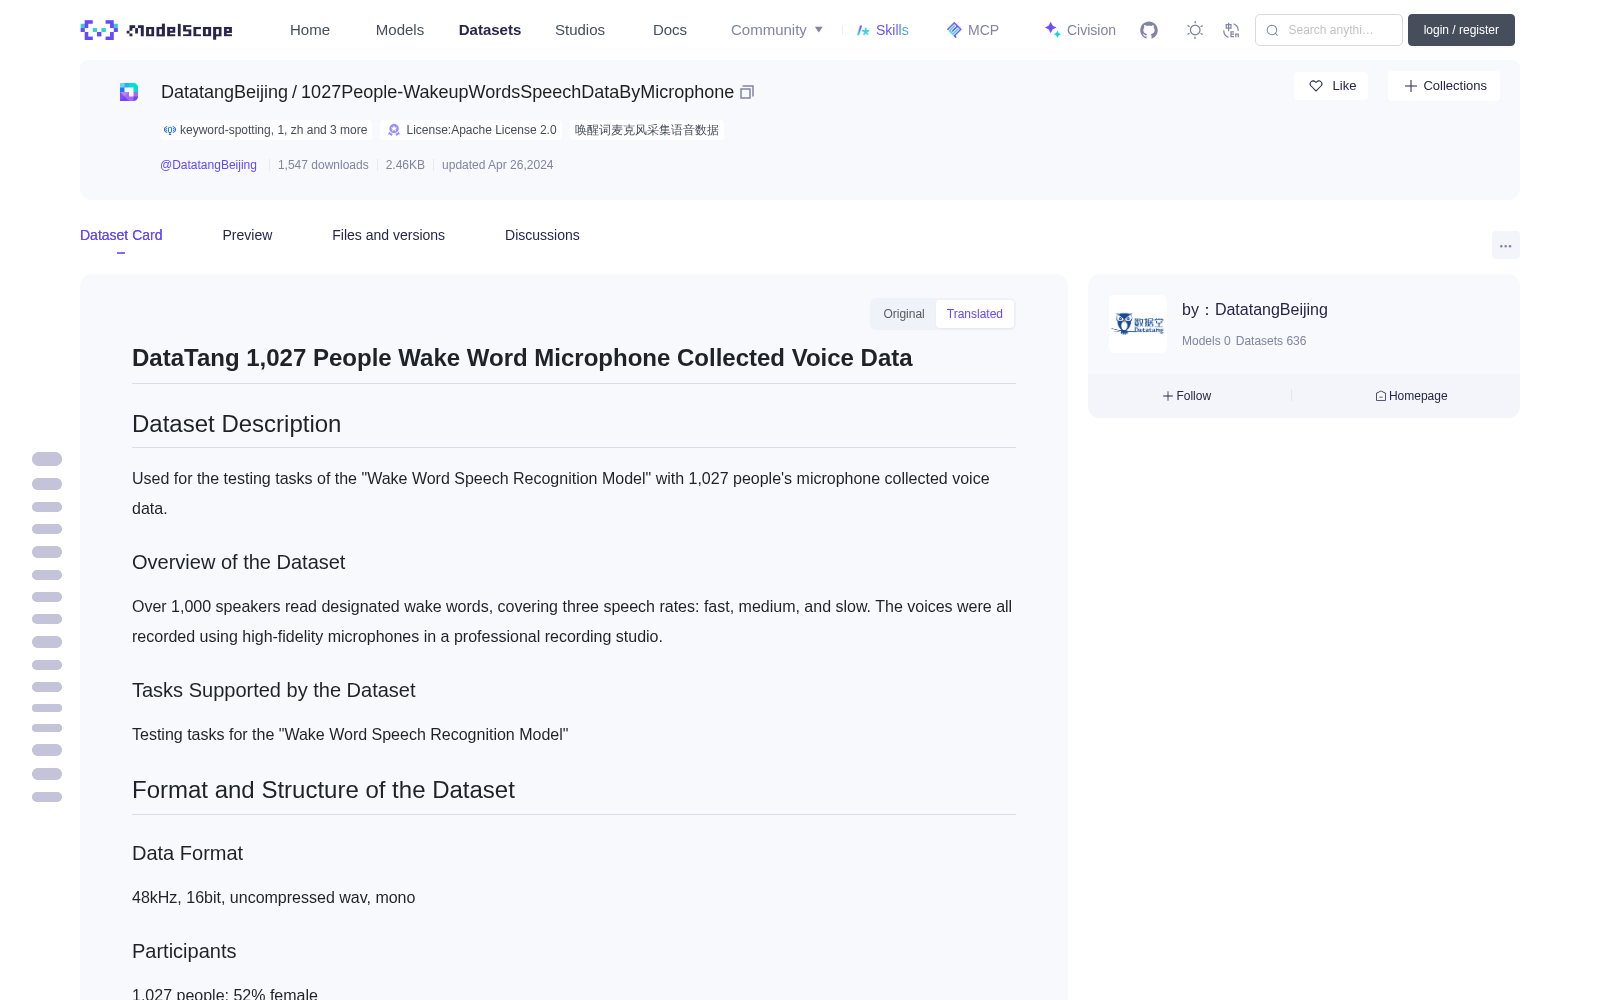Click the 'Dataset Description' heading
The image size is (1600, 1000).
[x=236, y=424]
